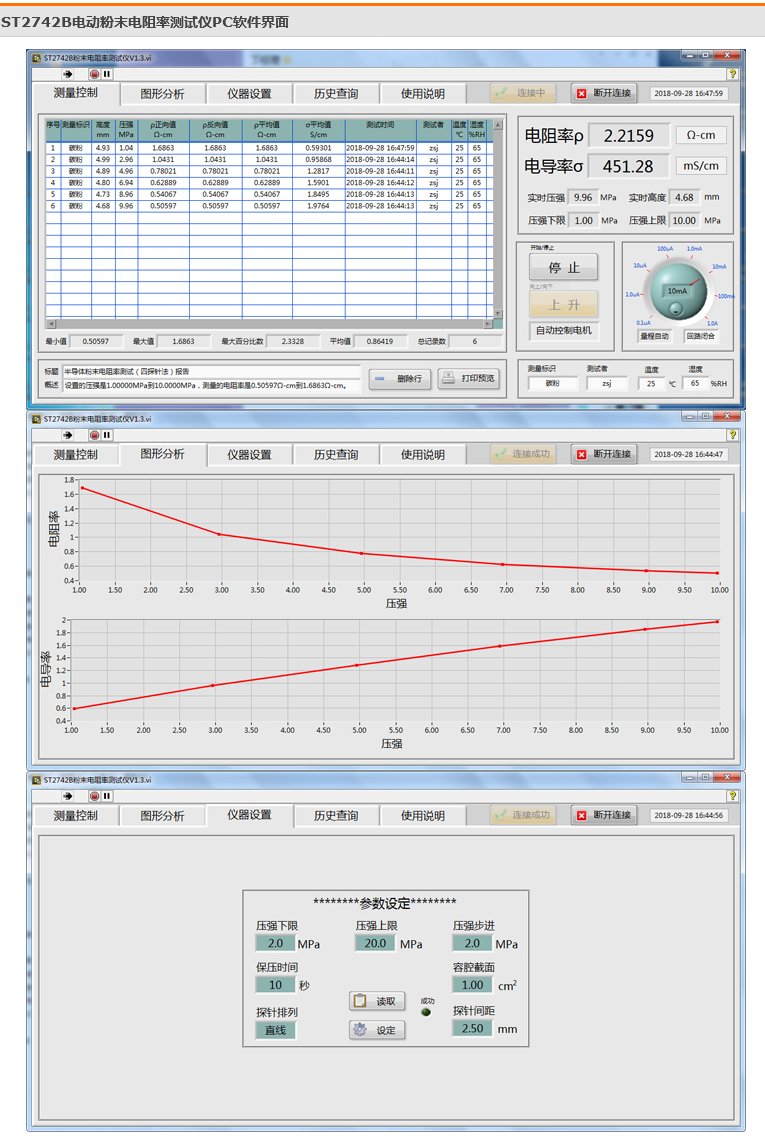Click the 10mA current range knob
The width and height of the screenshot is (765, 1138).
(677, 291)
